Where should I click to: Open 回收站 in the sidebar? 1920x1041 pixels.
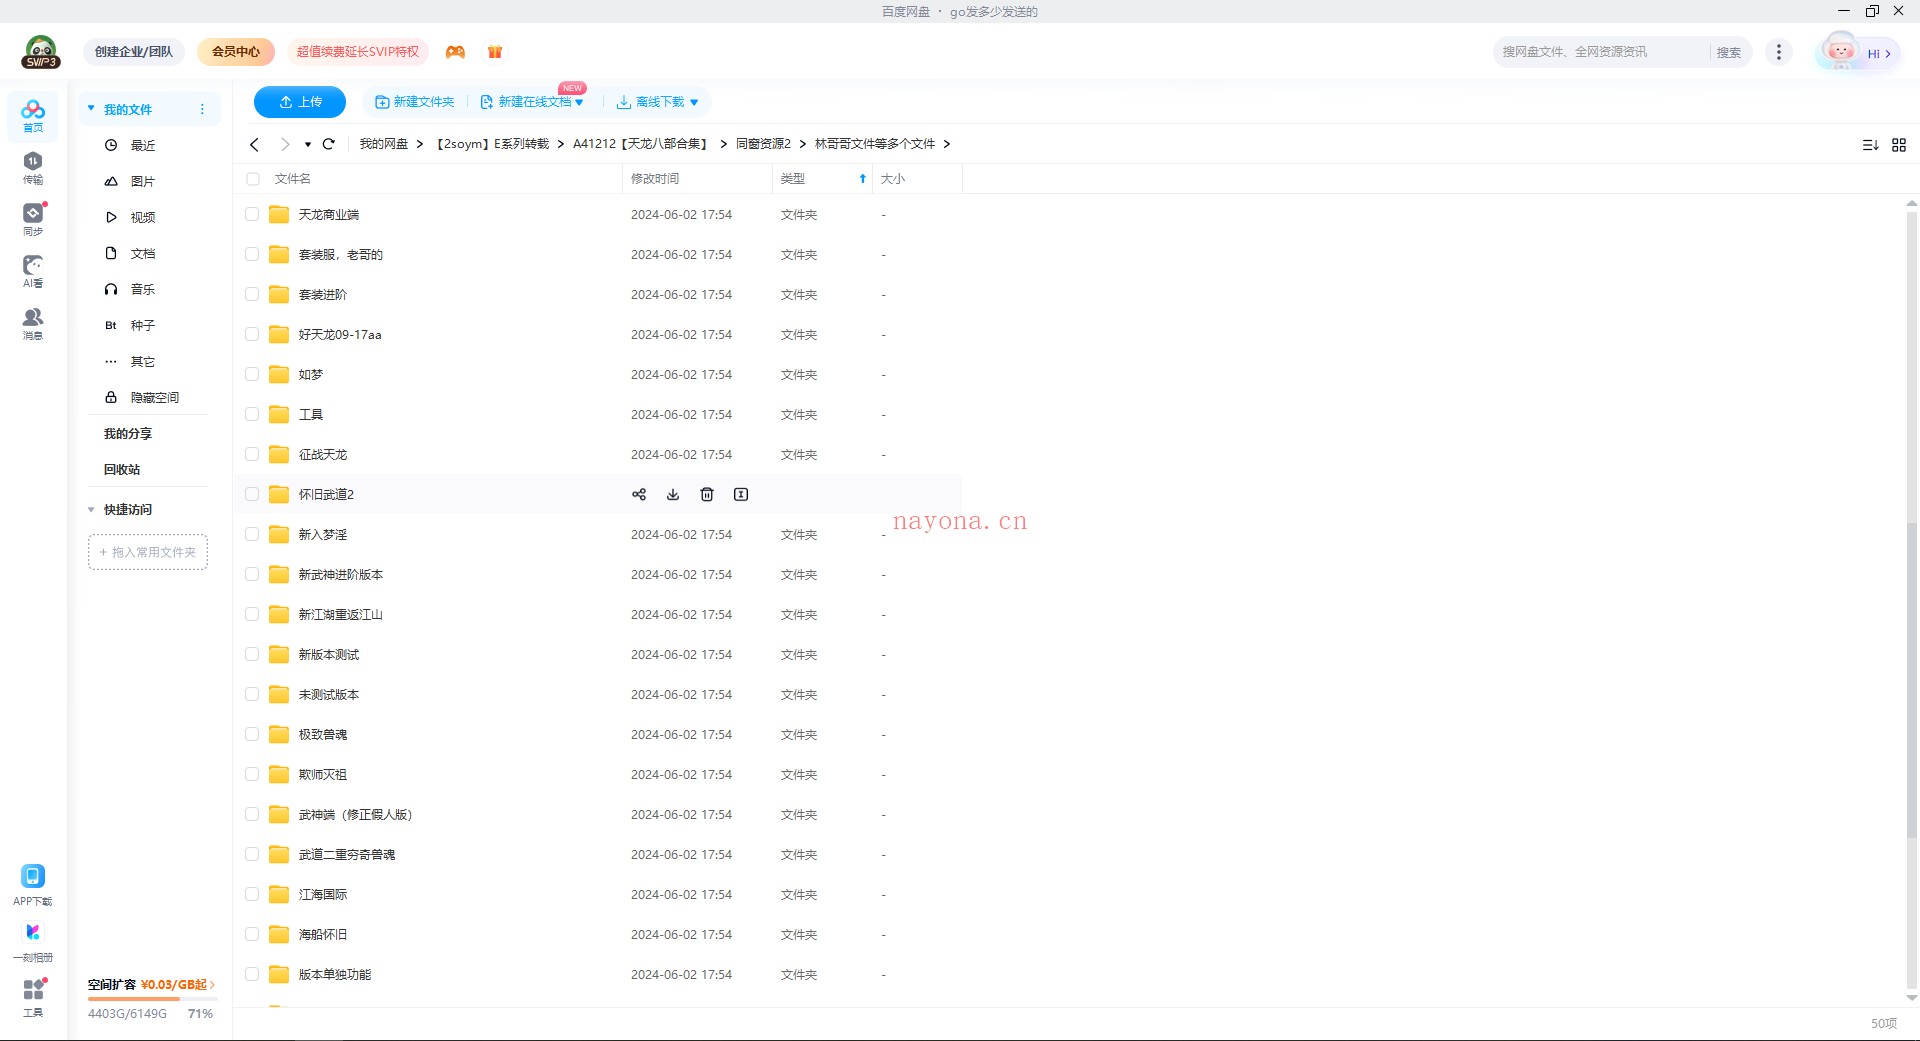pos(122,470)
